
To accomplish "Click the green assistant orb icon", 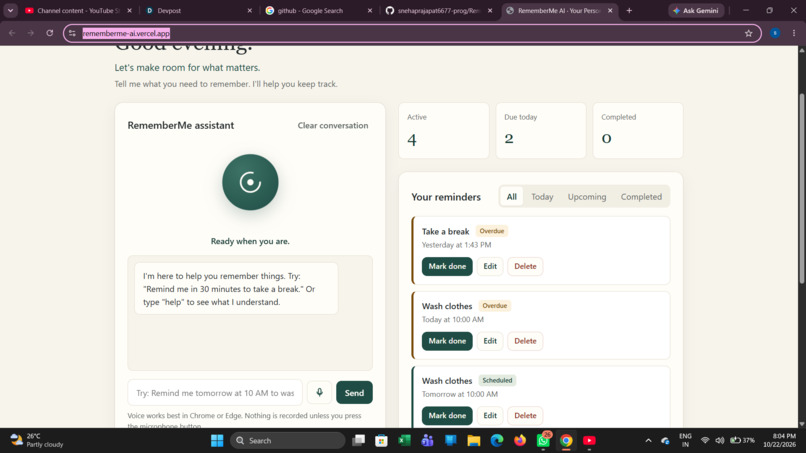I will coord(250,182).
